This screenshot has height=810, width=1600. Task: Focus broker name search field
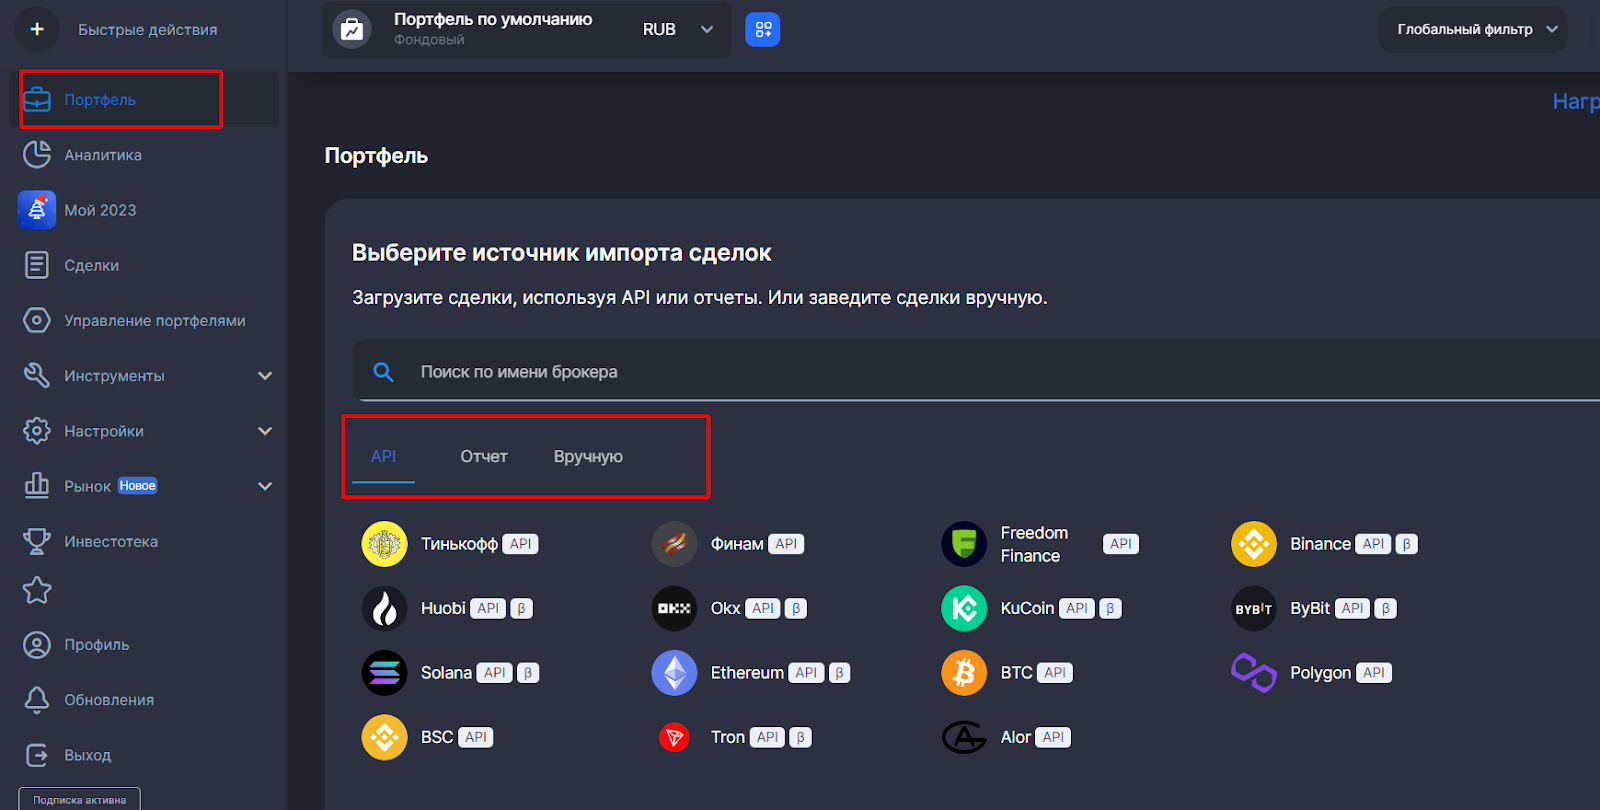click(x=976, y=371)
